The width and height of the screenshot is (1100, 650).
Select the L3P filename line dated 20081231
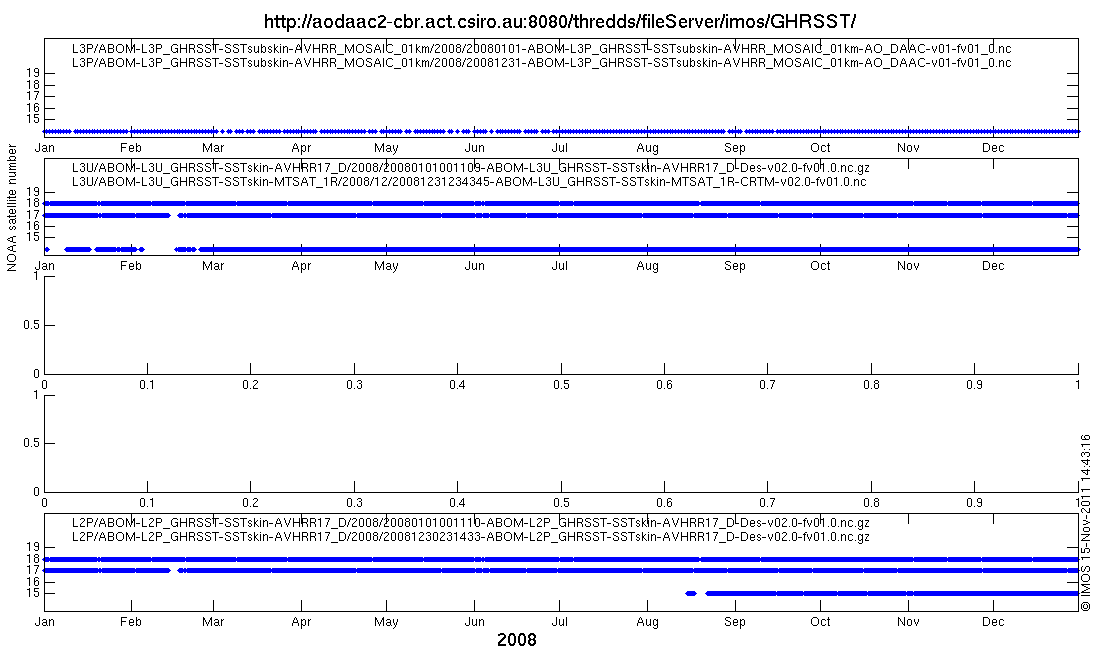pyautogui.click(x=542, y=62)
